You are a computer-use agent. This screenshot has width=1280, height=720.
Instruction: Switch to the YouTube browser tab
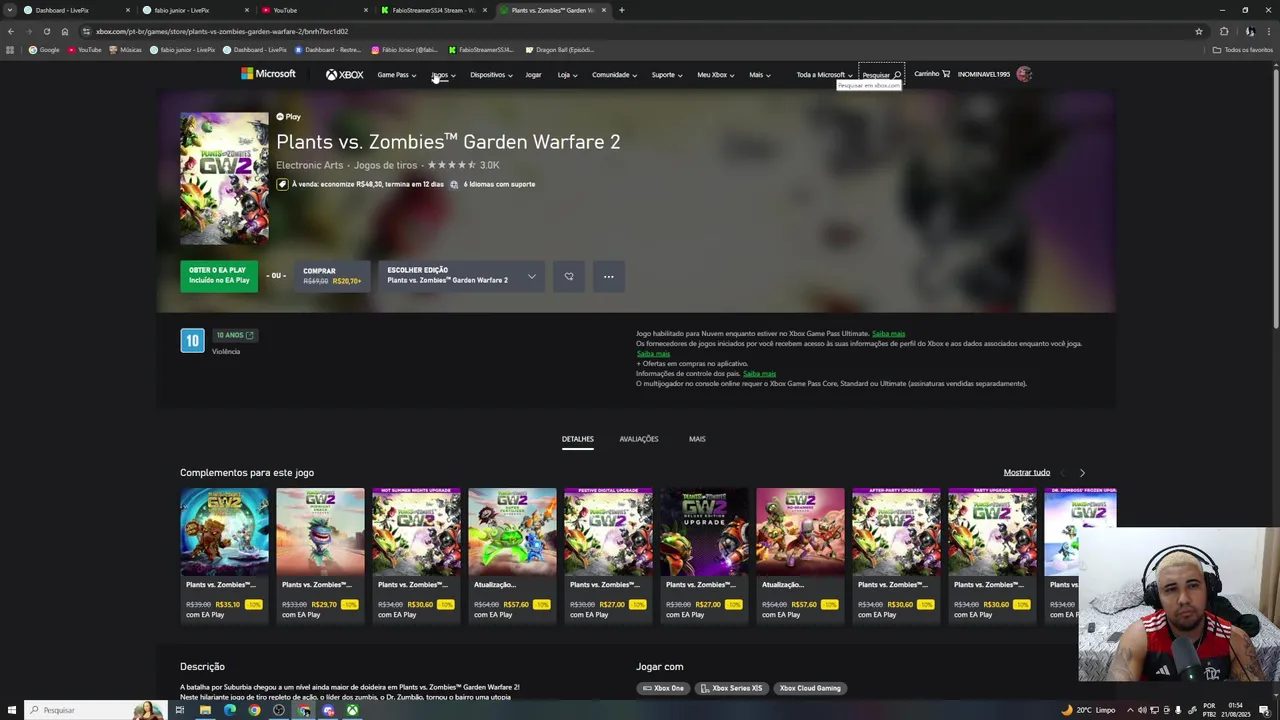click(315, 10)
